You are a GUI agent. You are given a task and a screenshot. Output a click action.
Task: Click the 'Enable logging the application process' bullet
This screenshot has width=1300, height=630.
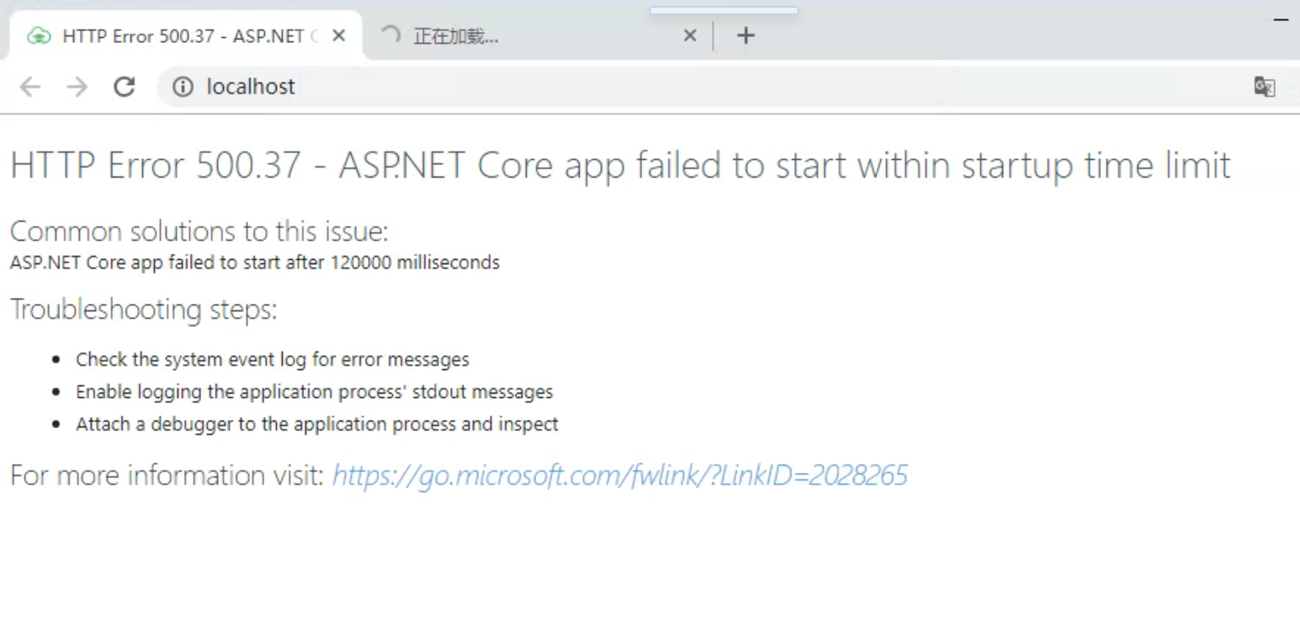point(314,392)
